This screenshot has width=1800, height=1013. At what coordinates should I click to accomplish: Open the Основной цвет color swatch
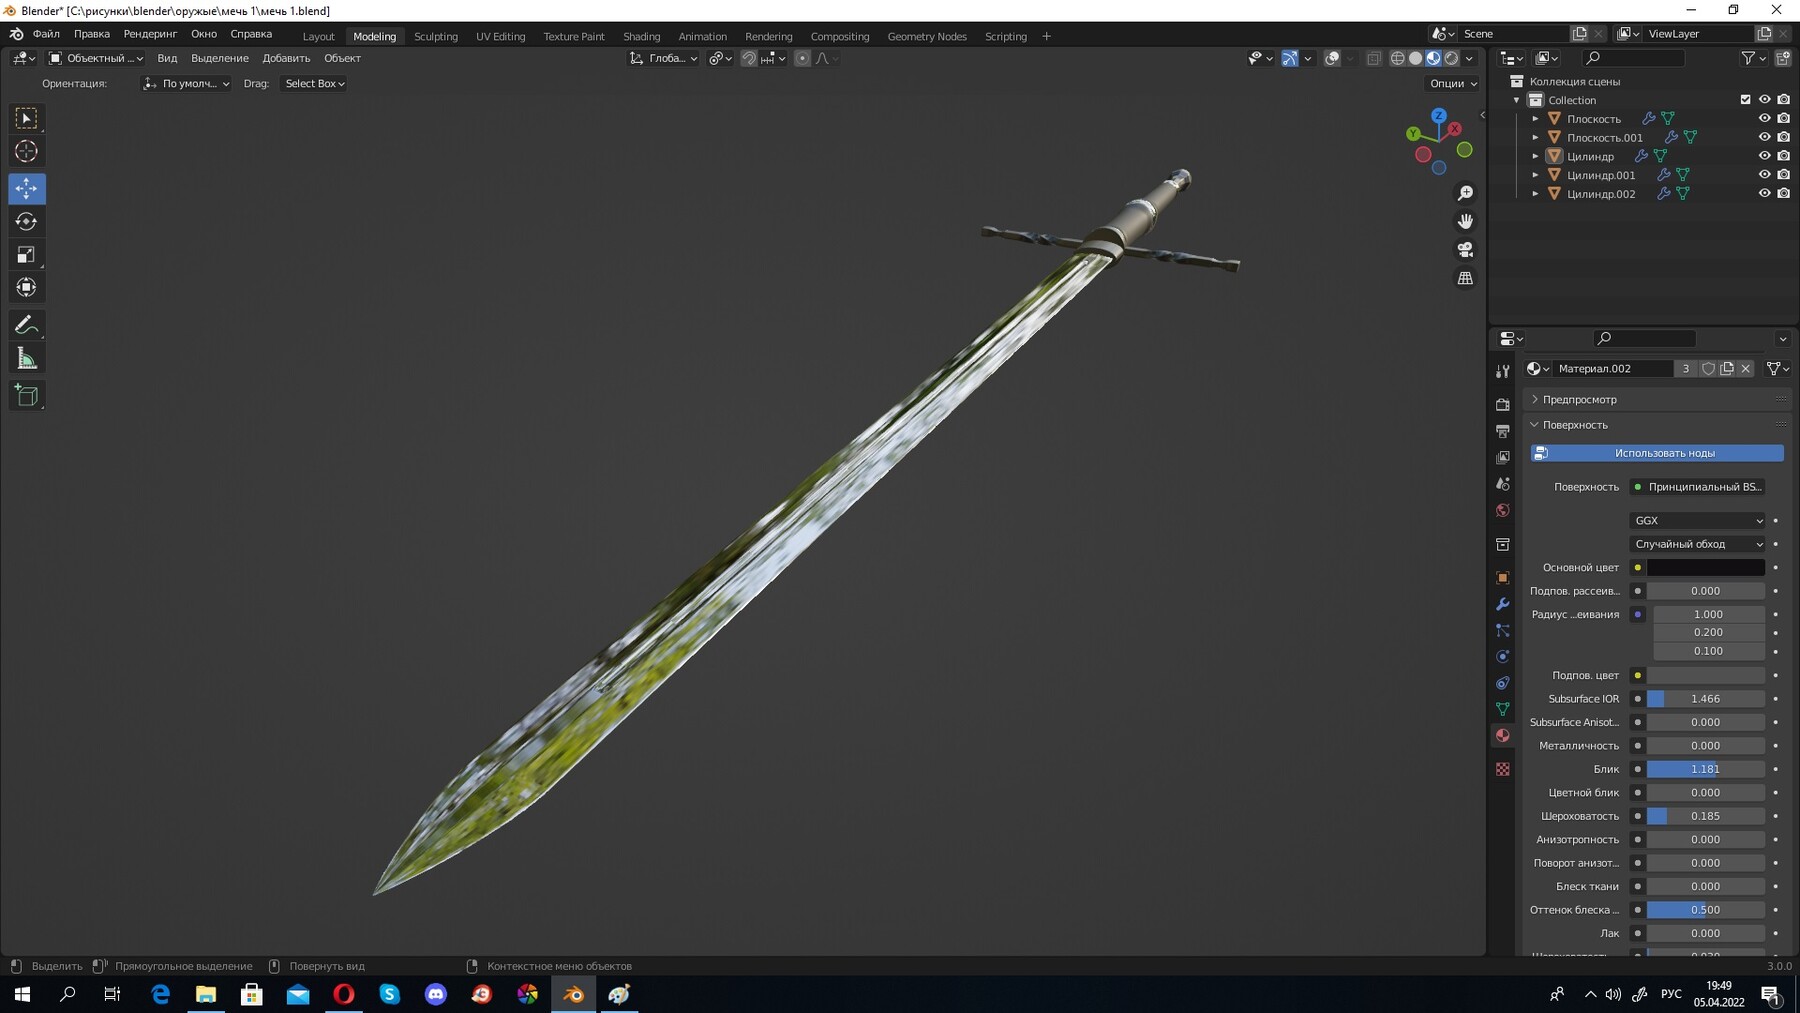coord(1705,567)
